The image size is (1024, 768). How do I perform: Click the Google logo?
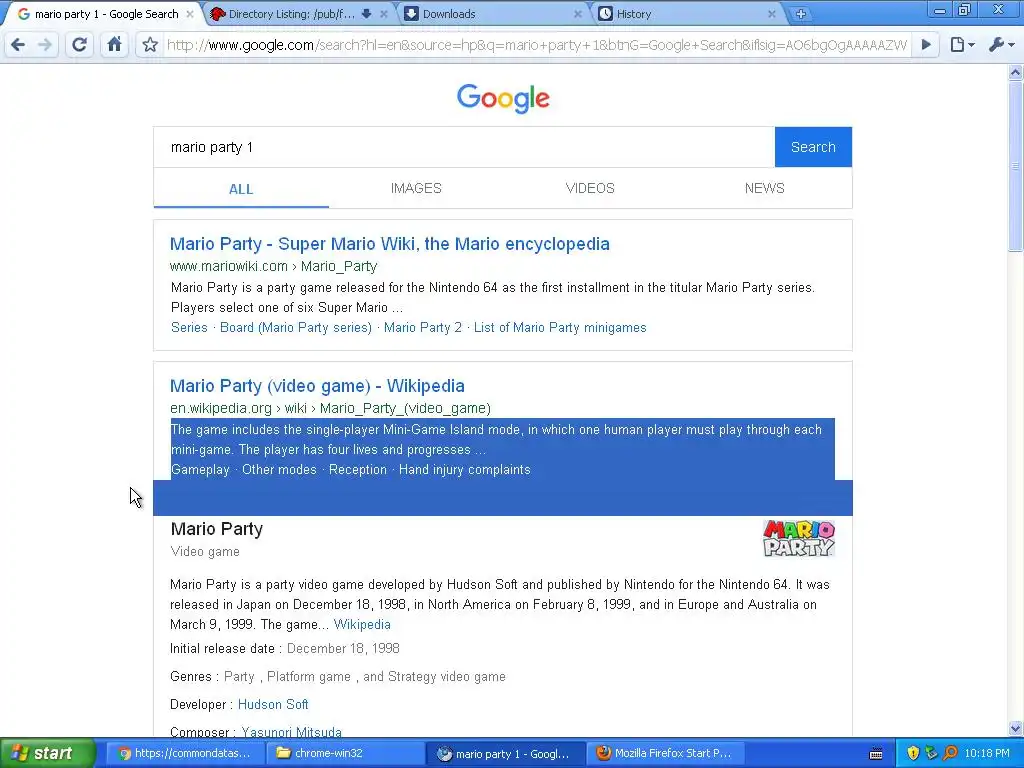point(503,98)
